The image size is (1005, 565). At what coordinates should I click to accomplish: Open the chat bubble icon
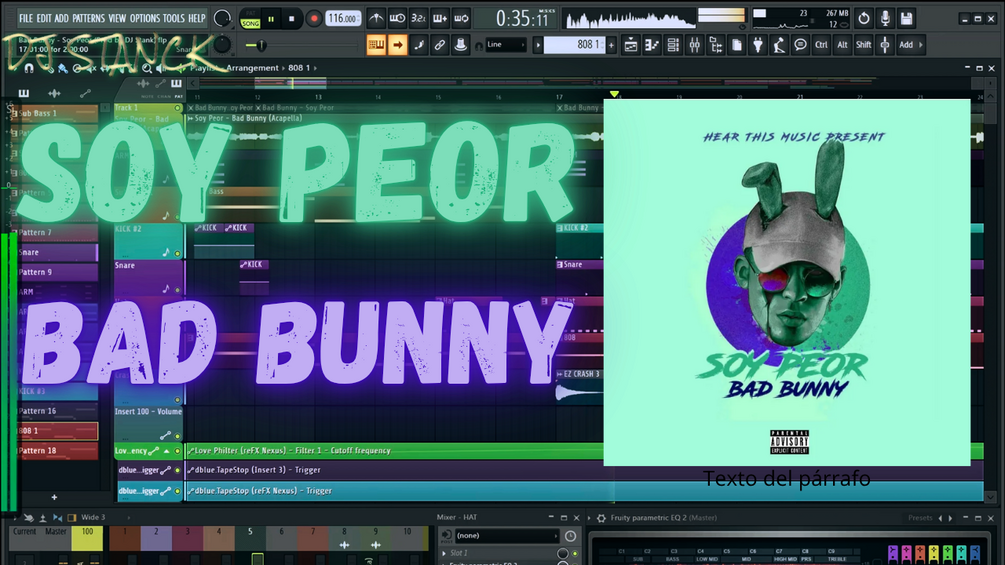800,45
